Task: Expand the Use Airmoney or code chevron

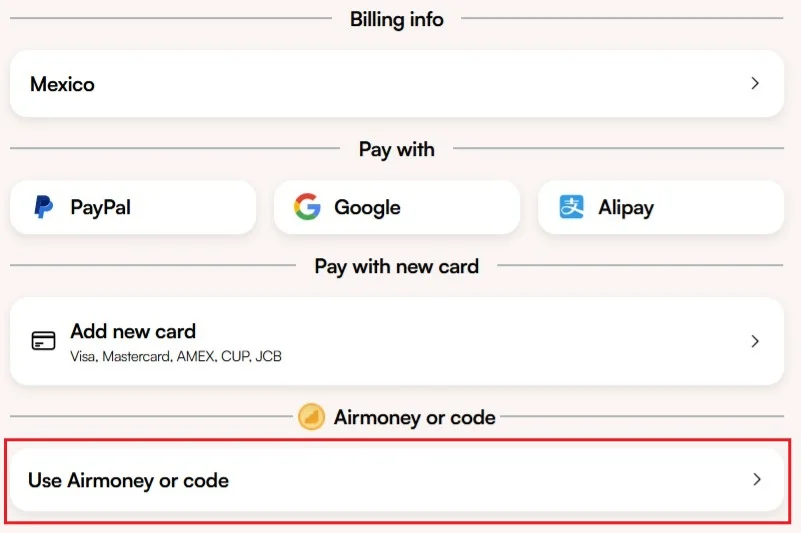Action: (757, 480)
